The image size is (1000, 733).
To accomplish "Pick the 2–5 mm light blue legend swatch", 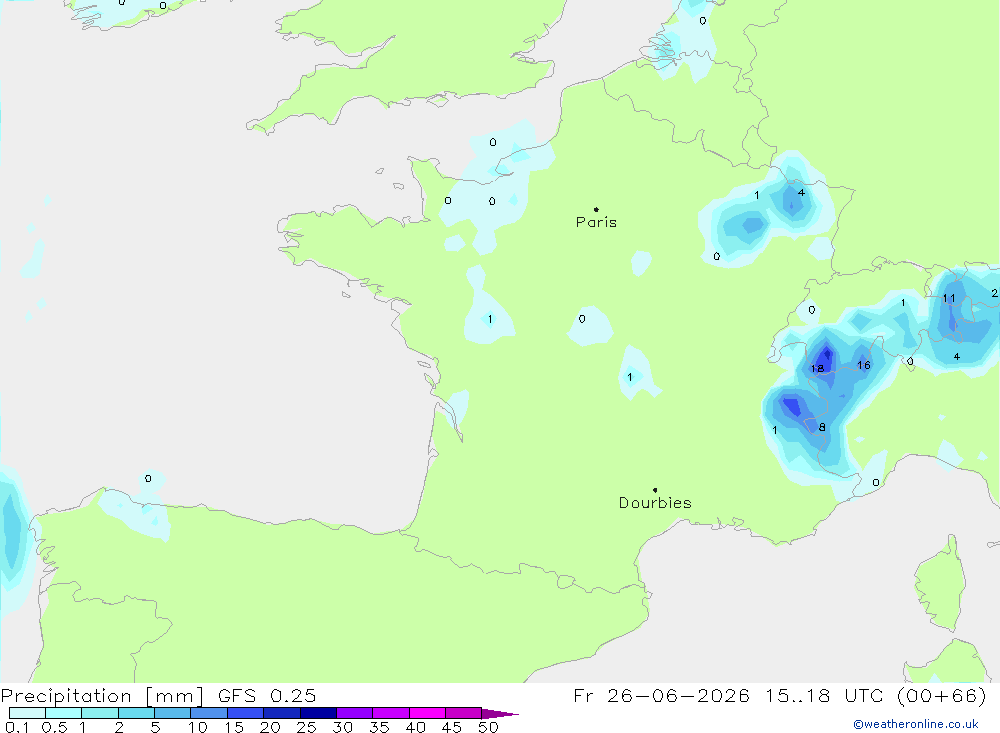I will point(136,713).
